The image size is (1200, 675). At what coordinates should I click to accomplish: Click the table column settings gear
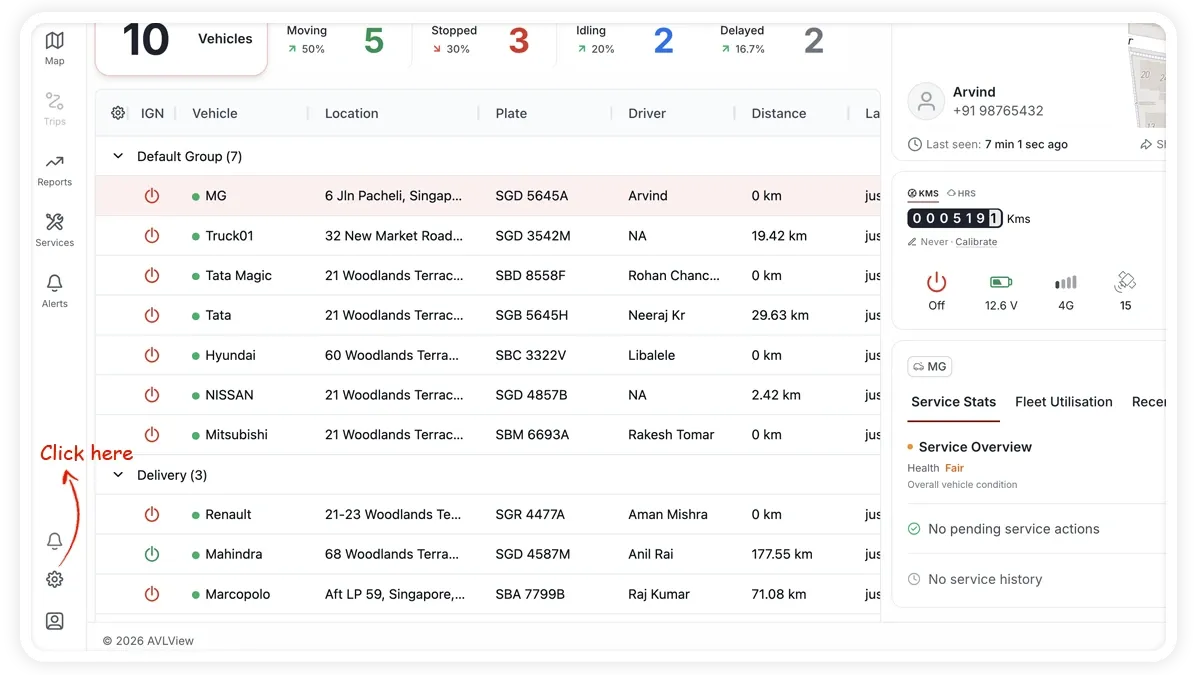[118, 113]
